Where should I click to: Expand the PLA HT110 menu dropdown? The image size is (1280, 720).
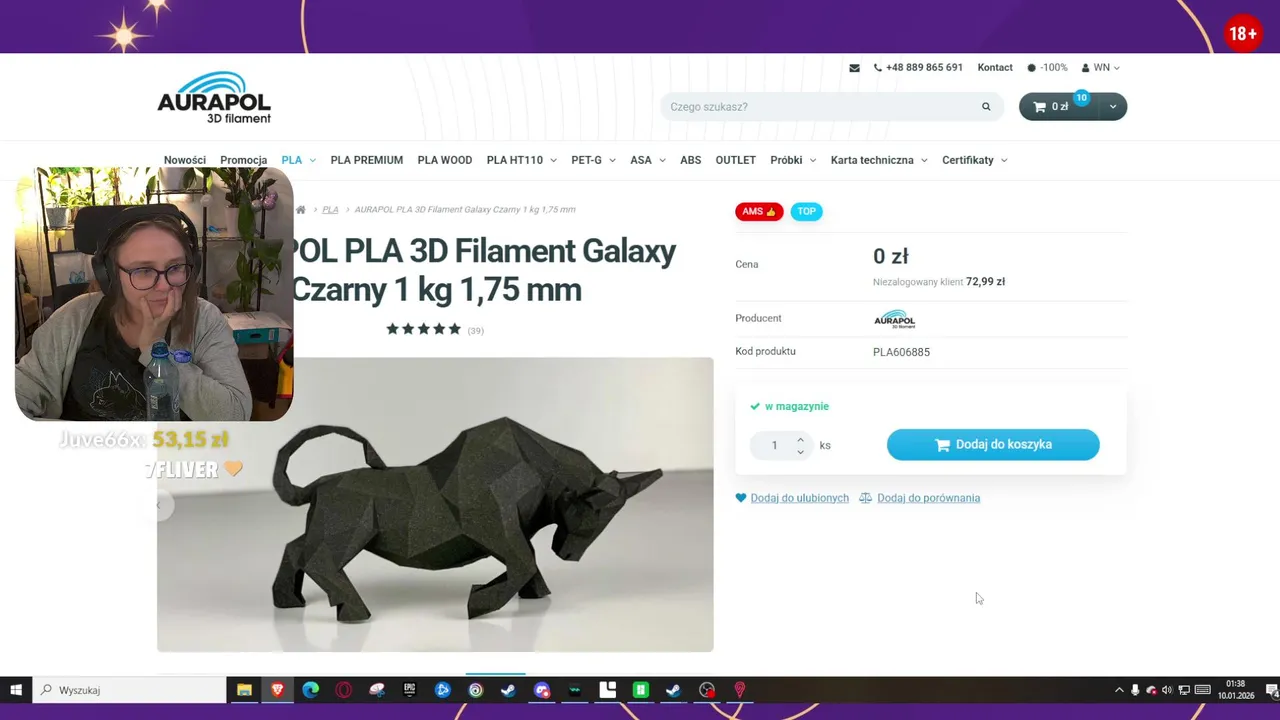[552, 160]
